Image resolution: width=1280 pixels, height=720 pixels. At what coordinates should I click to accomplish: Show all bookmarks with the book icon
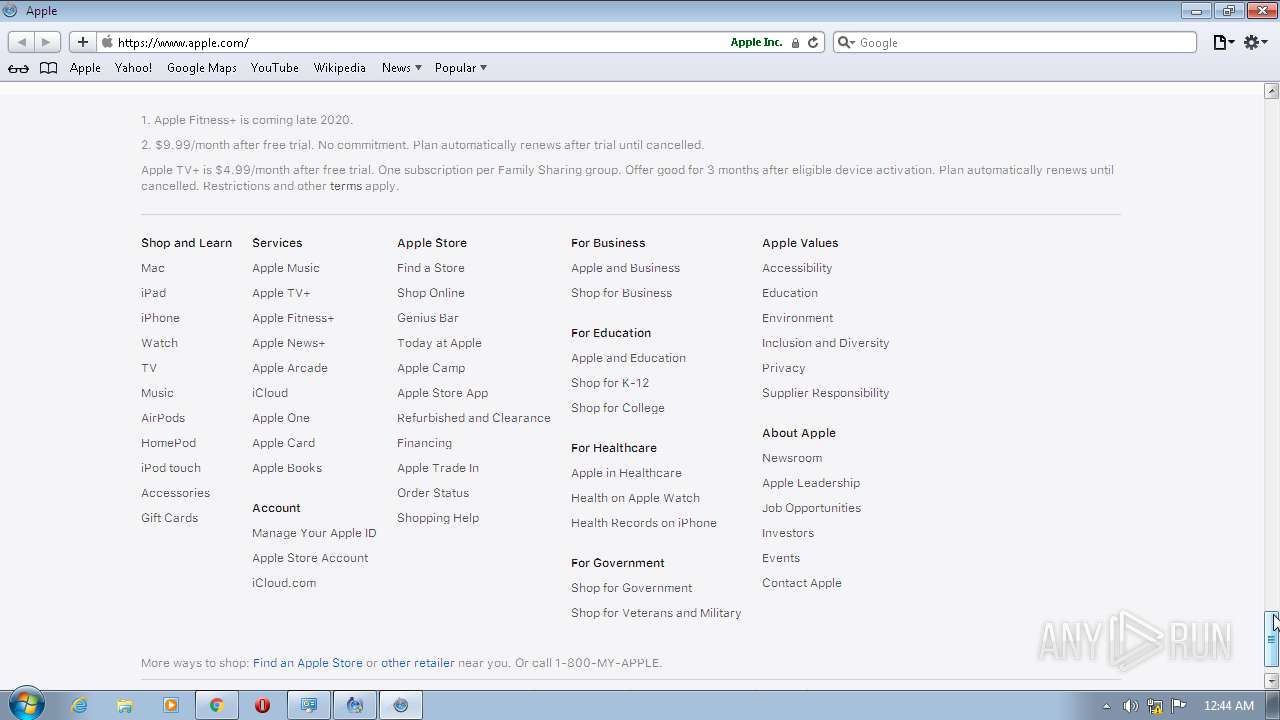48,68
